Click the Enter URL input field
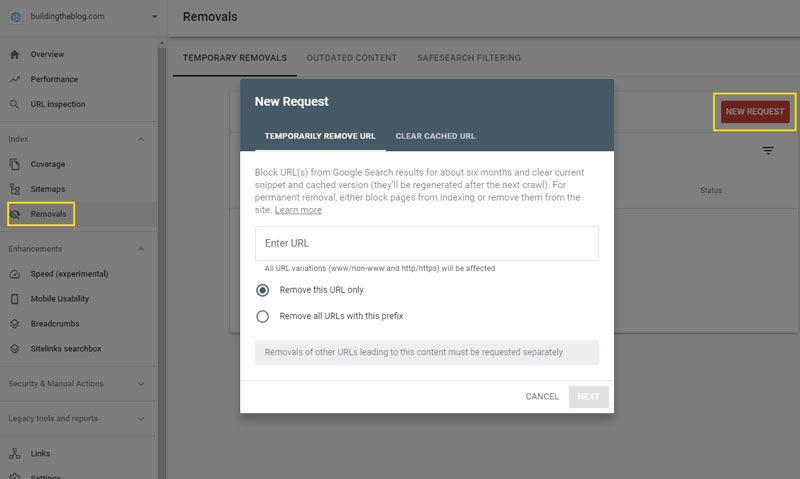 427,243
